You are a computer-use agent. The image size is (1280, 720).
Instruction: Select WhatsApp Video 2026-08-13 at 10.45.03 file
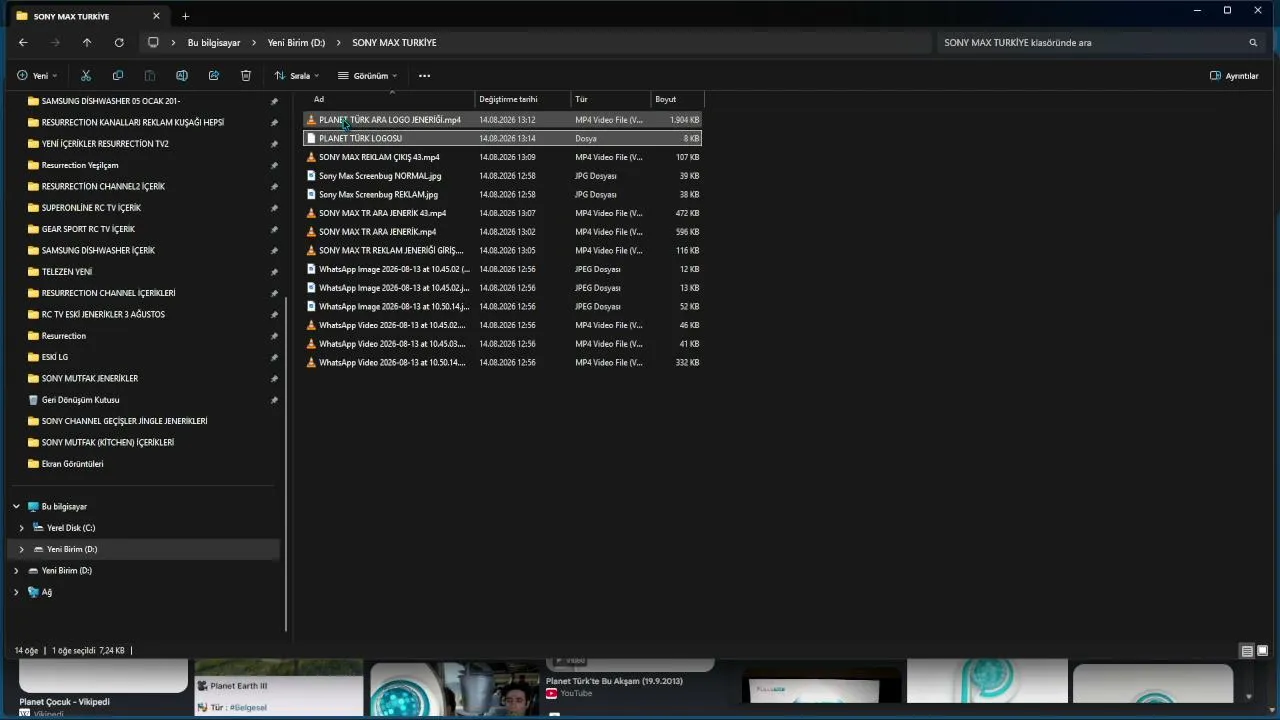(x=503, y=344)
